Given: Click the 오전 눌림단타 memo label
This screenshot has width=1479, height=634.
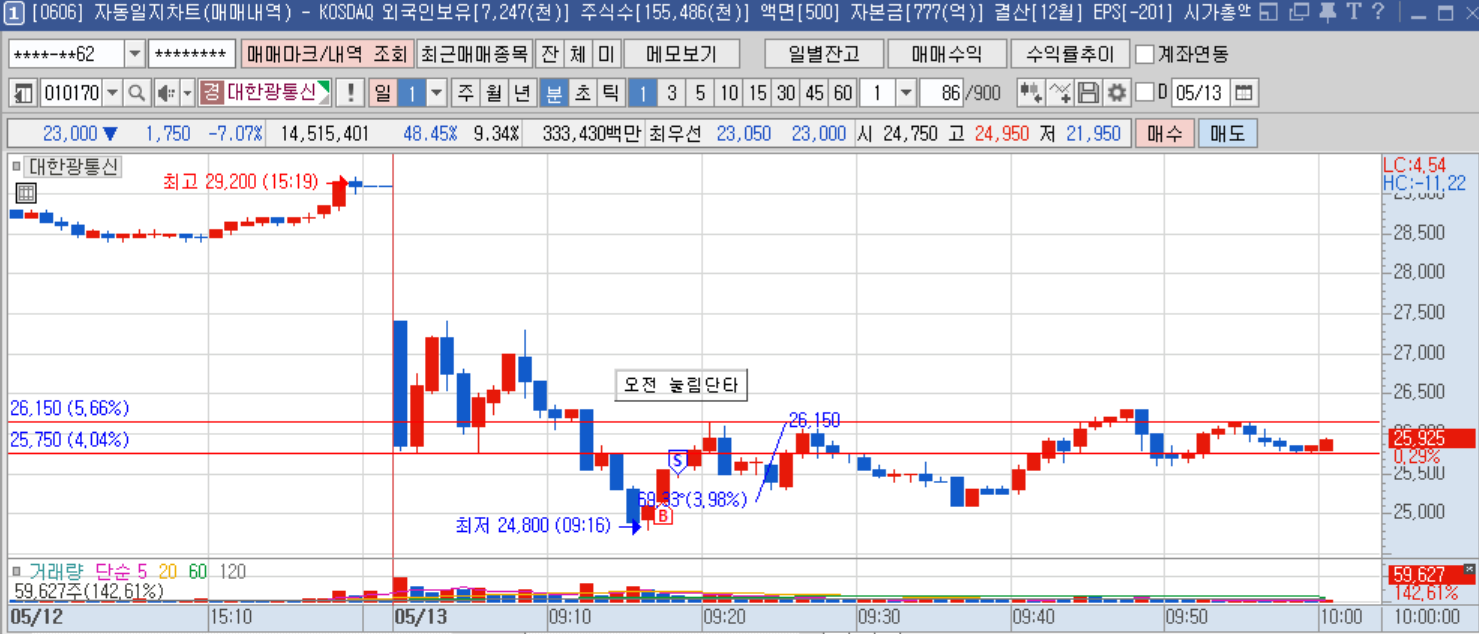Looking at the screenshot, I should coord(681,385).
